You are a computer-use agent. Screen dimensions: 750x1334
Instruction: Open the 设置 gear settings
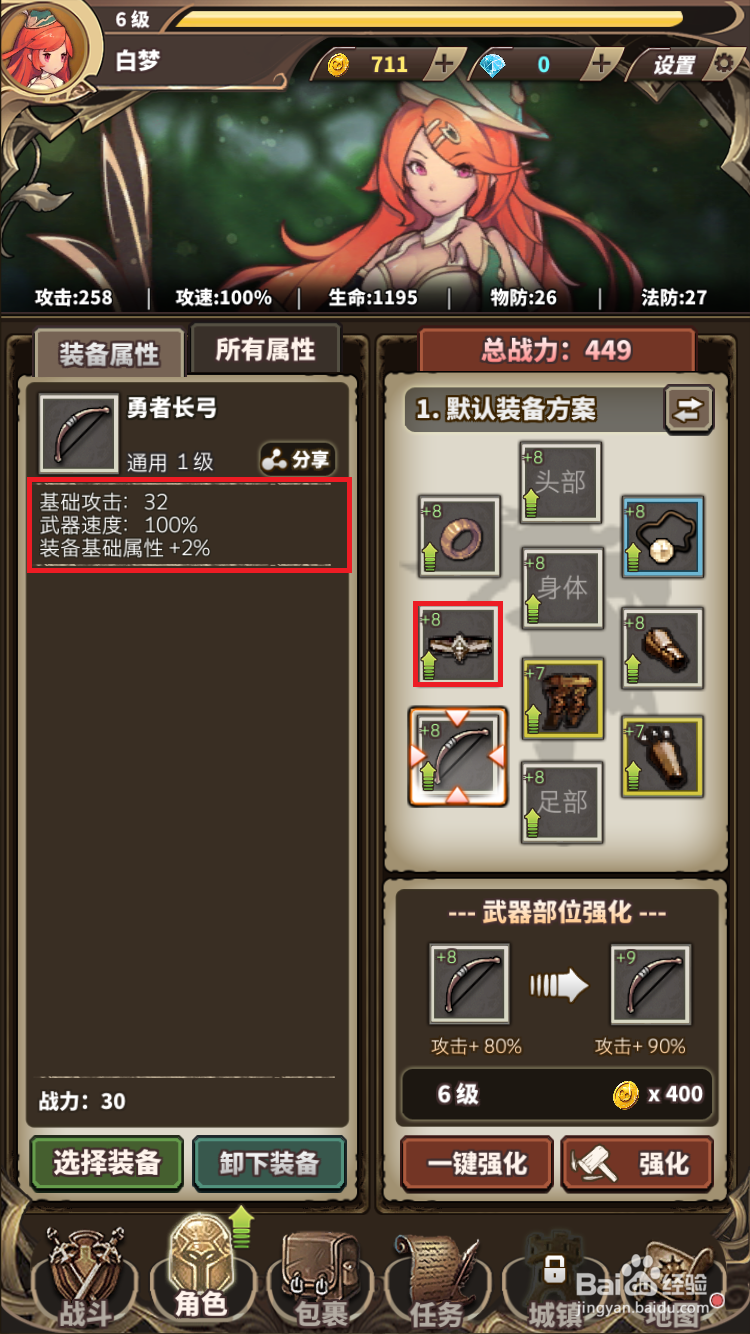692,65
